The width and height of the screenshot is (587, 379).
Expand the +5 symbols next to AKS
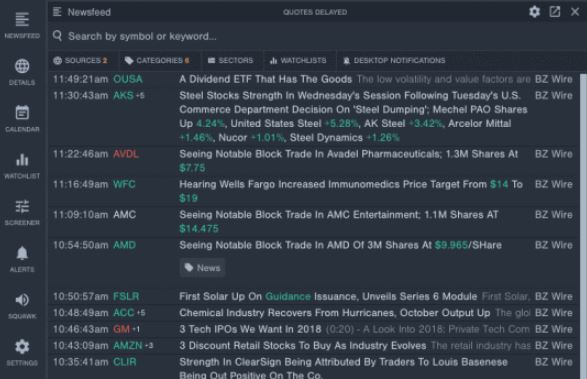click(x=140, y=96)
